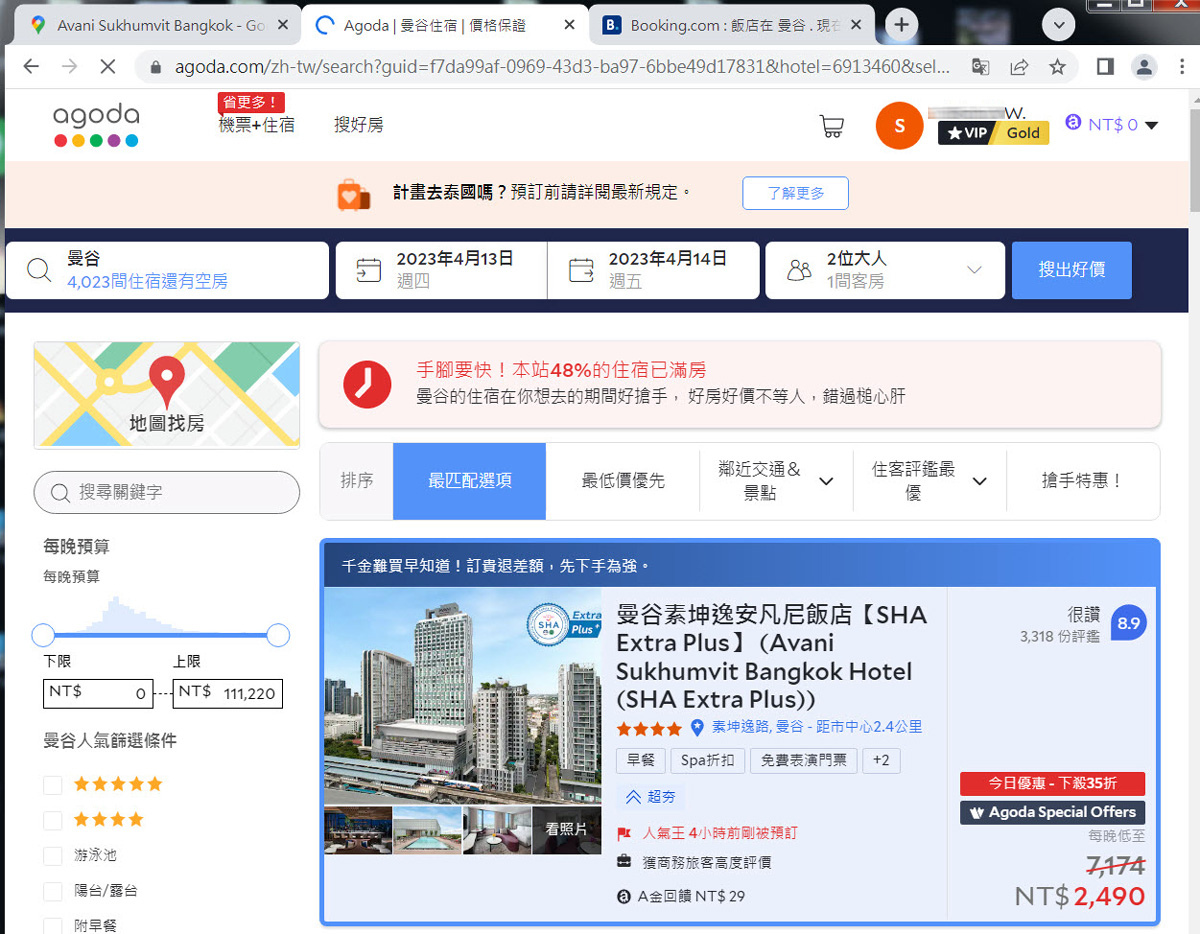Image resolution: width=1200 pixels, height=934 pixels.
Task: Click 搜出好價 search button
Action: (x=1071, y=270)
